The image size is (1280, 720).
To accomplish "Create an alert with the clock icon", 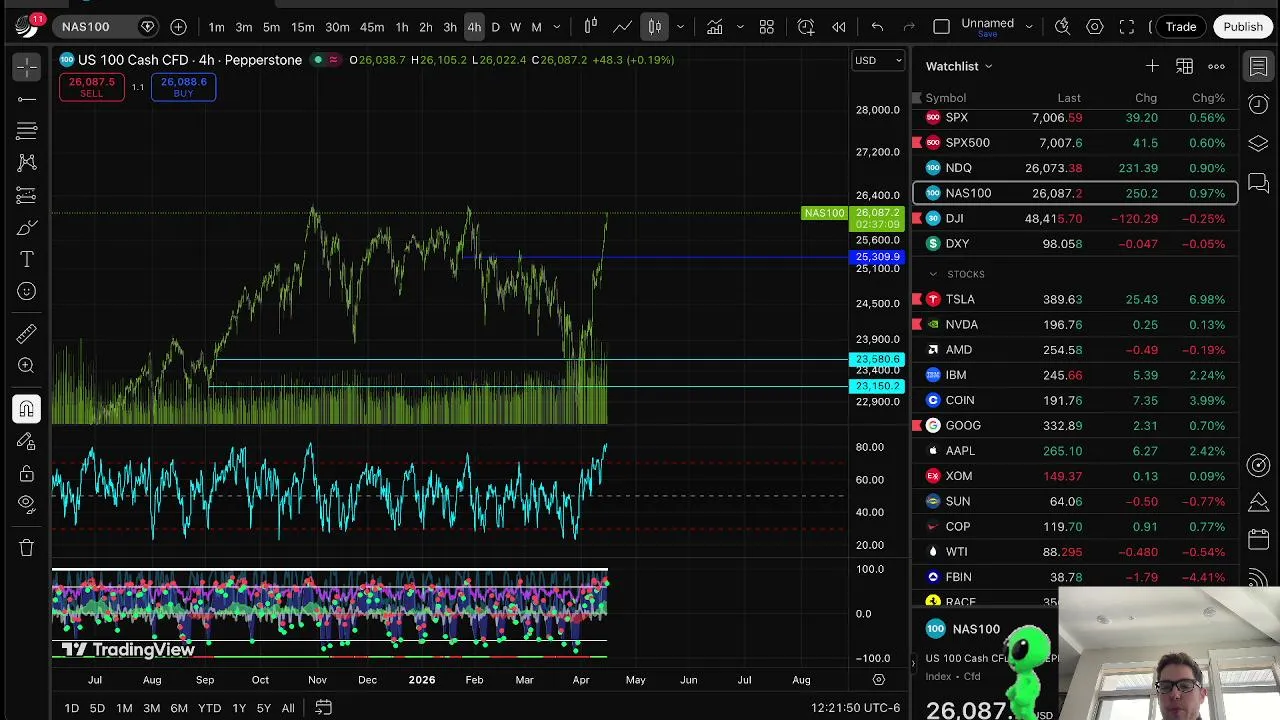I will 806,27.
